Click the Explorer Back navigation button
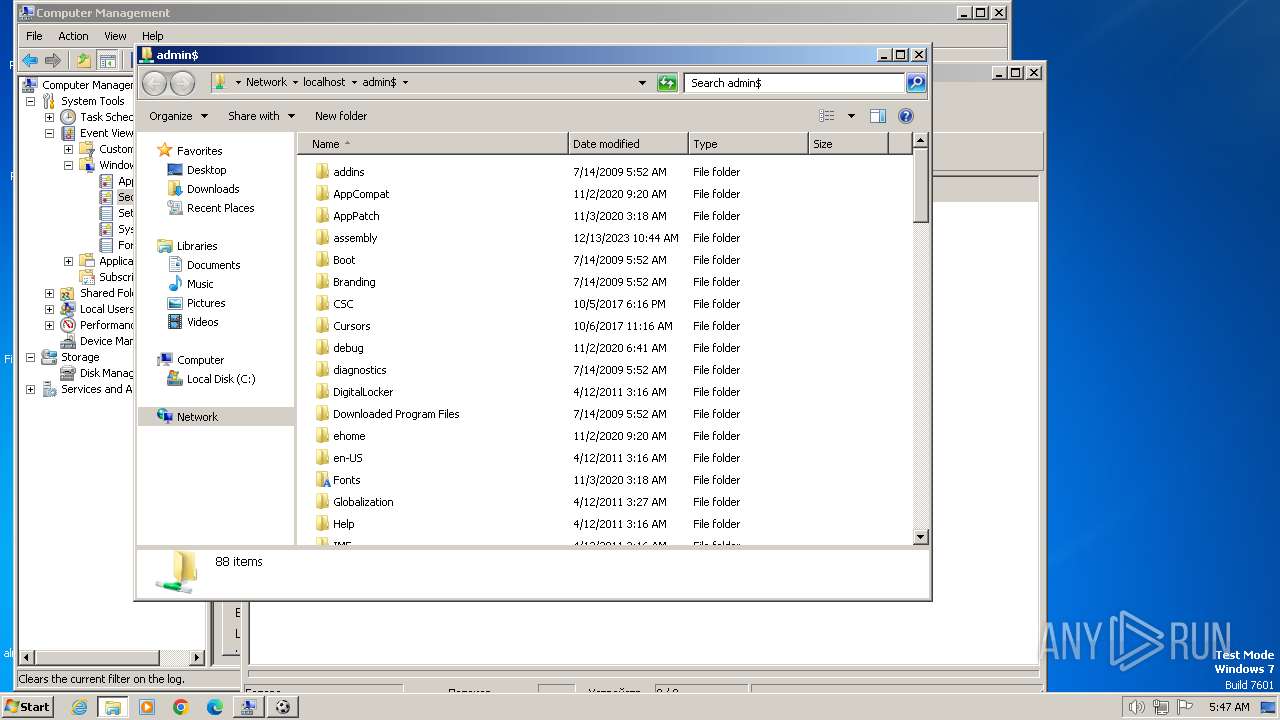The width and height of the screenshot is (1280, 720). pyautogui.click(x=154, y=83)
